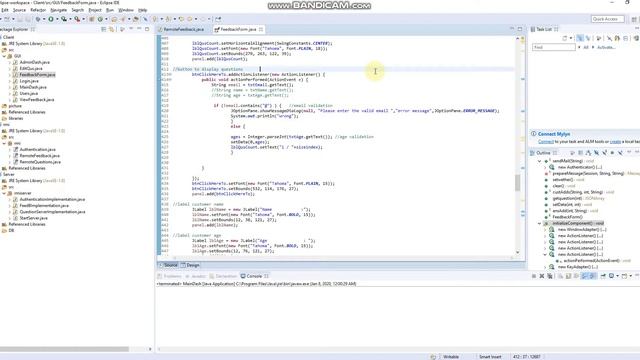This screenshot has width=640, height=360.
Task: Select RemoteQuestions.java in Package Explorer
Action: point(40,162)
